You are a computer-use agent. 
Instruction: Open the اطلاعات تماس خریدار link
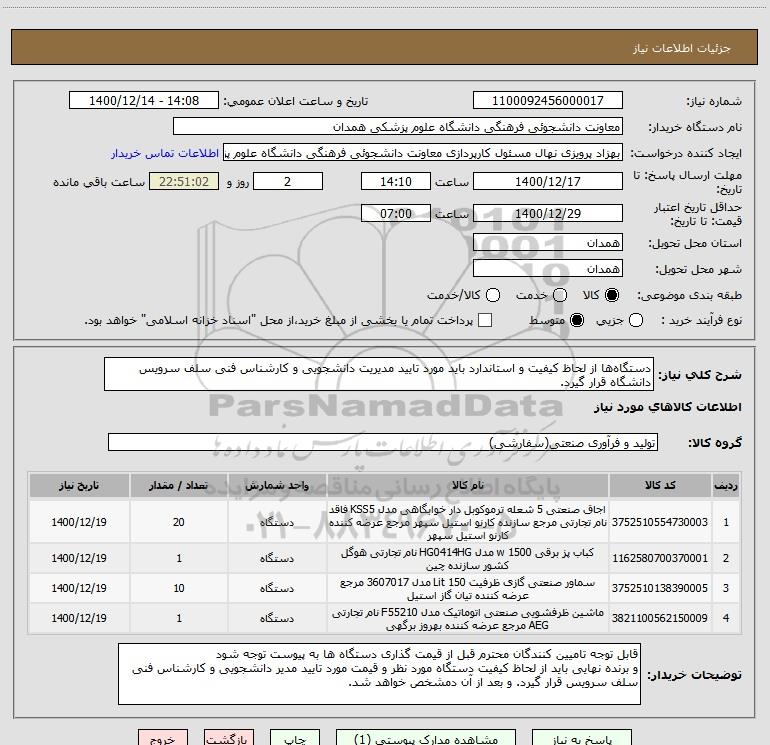point(165,153)
